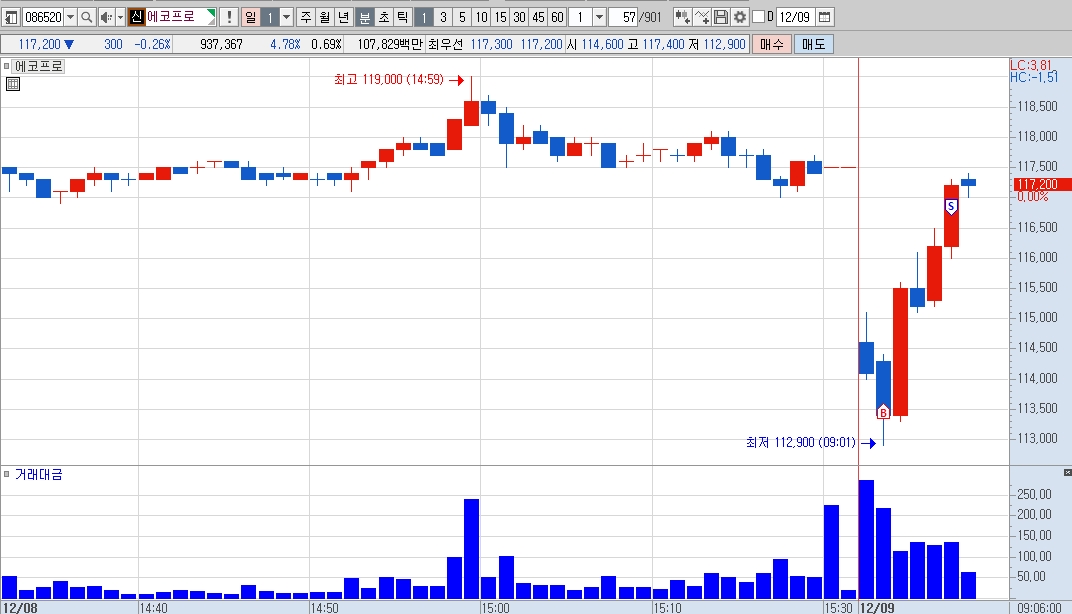Select the 30 minute interval
The image size is (1072, 614).
520,17
